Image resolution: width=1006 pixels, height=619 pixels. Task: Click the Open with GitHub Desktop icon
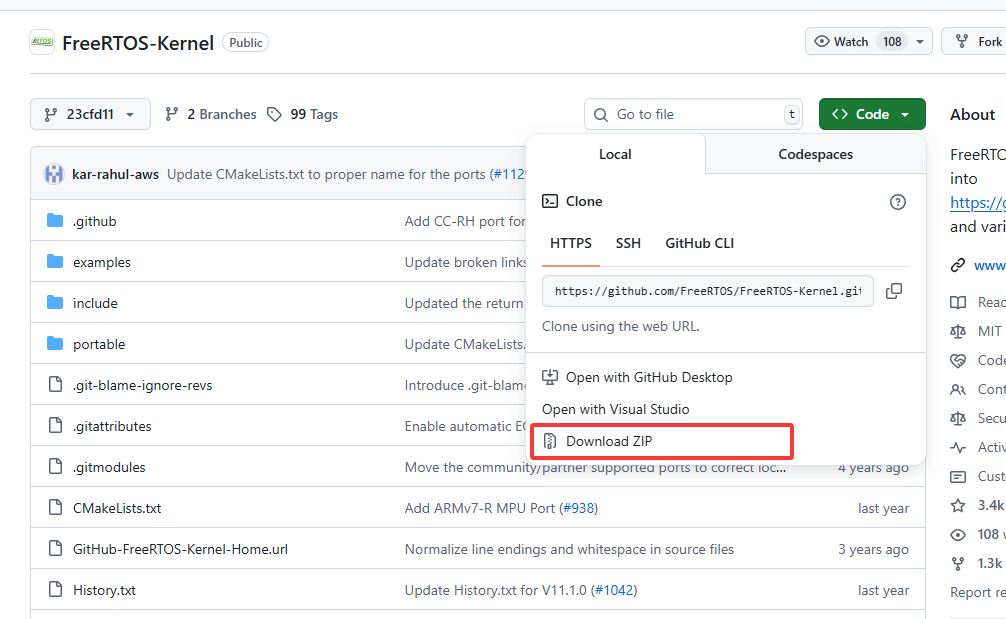(x=550, y=377)
